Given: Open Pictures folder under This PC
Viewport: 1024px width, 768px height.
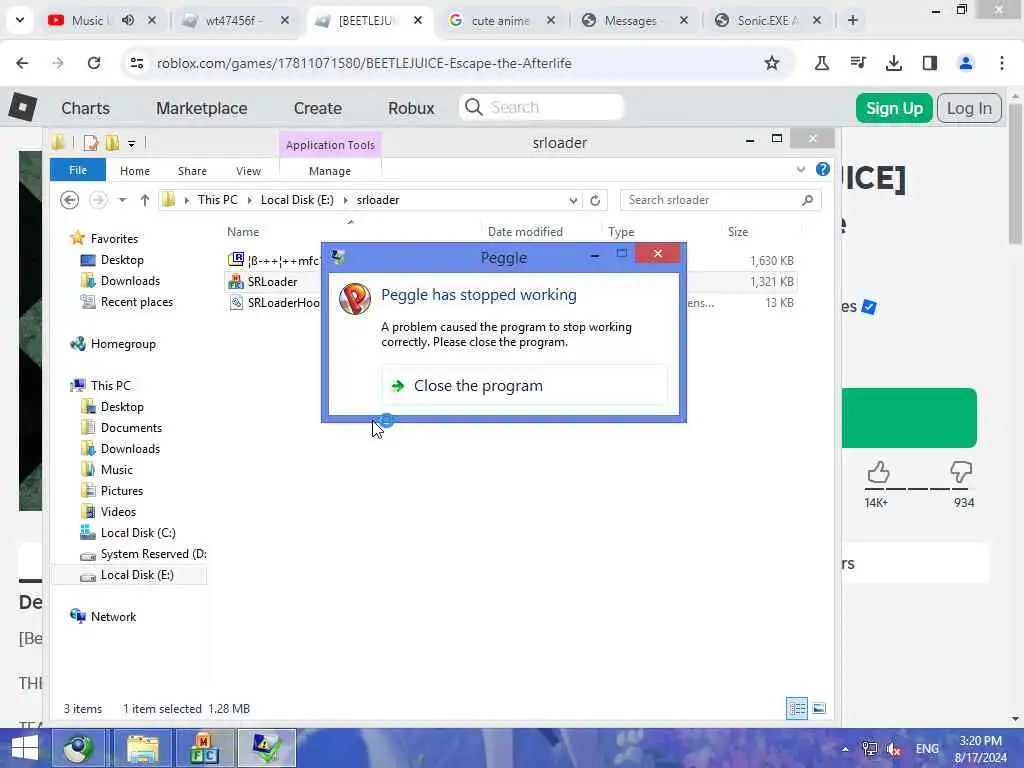Looking at the screenshot, I should pos(121,490).
